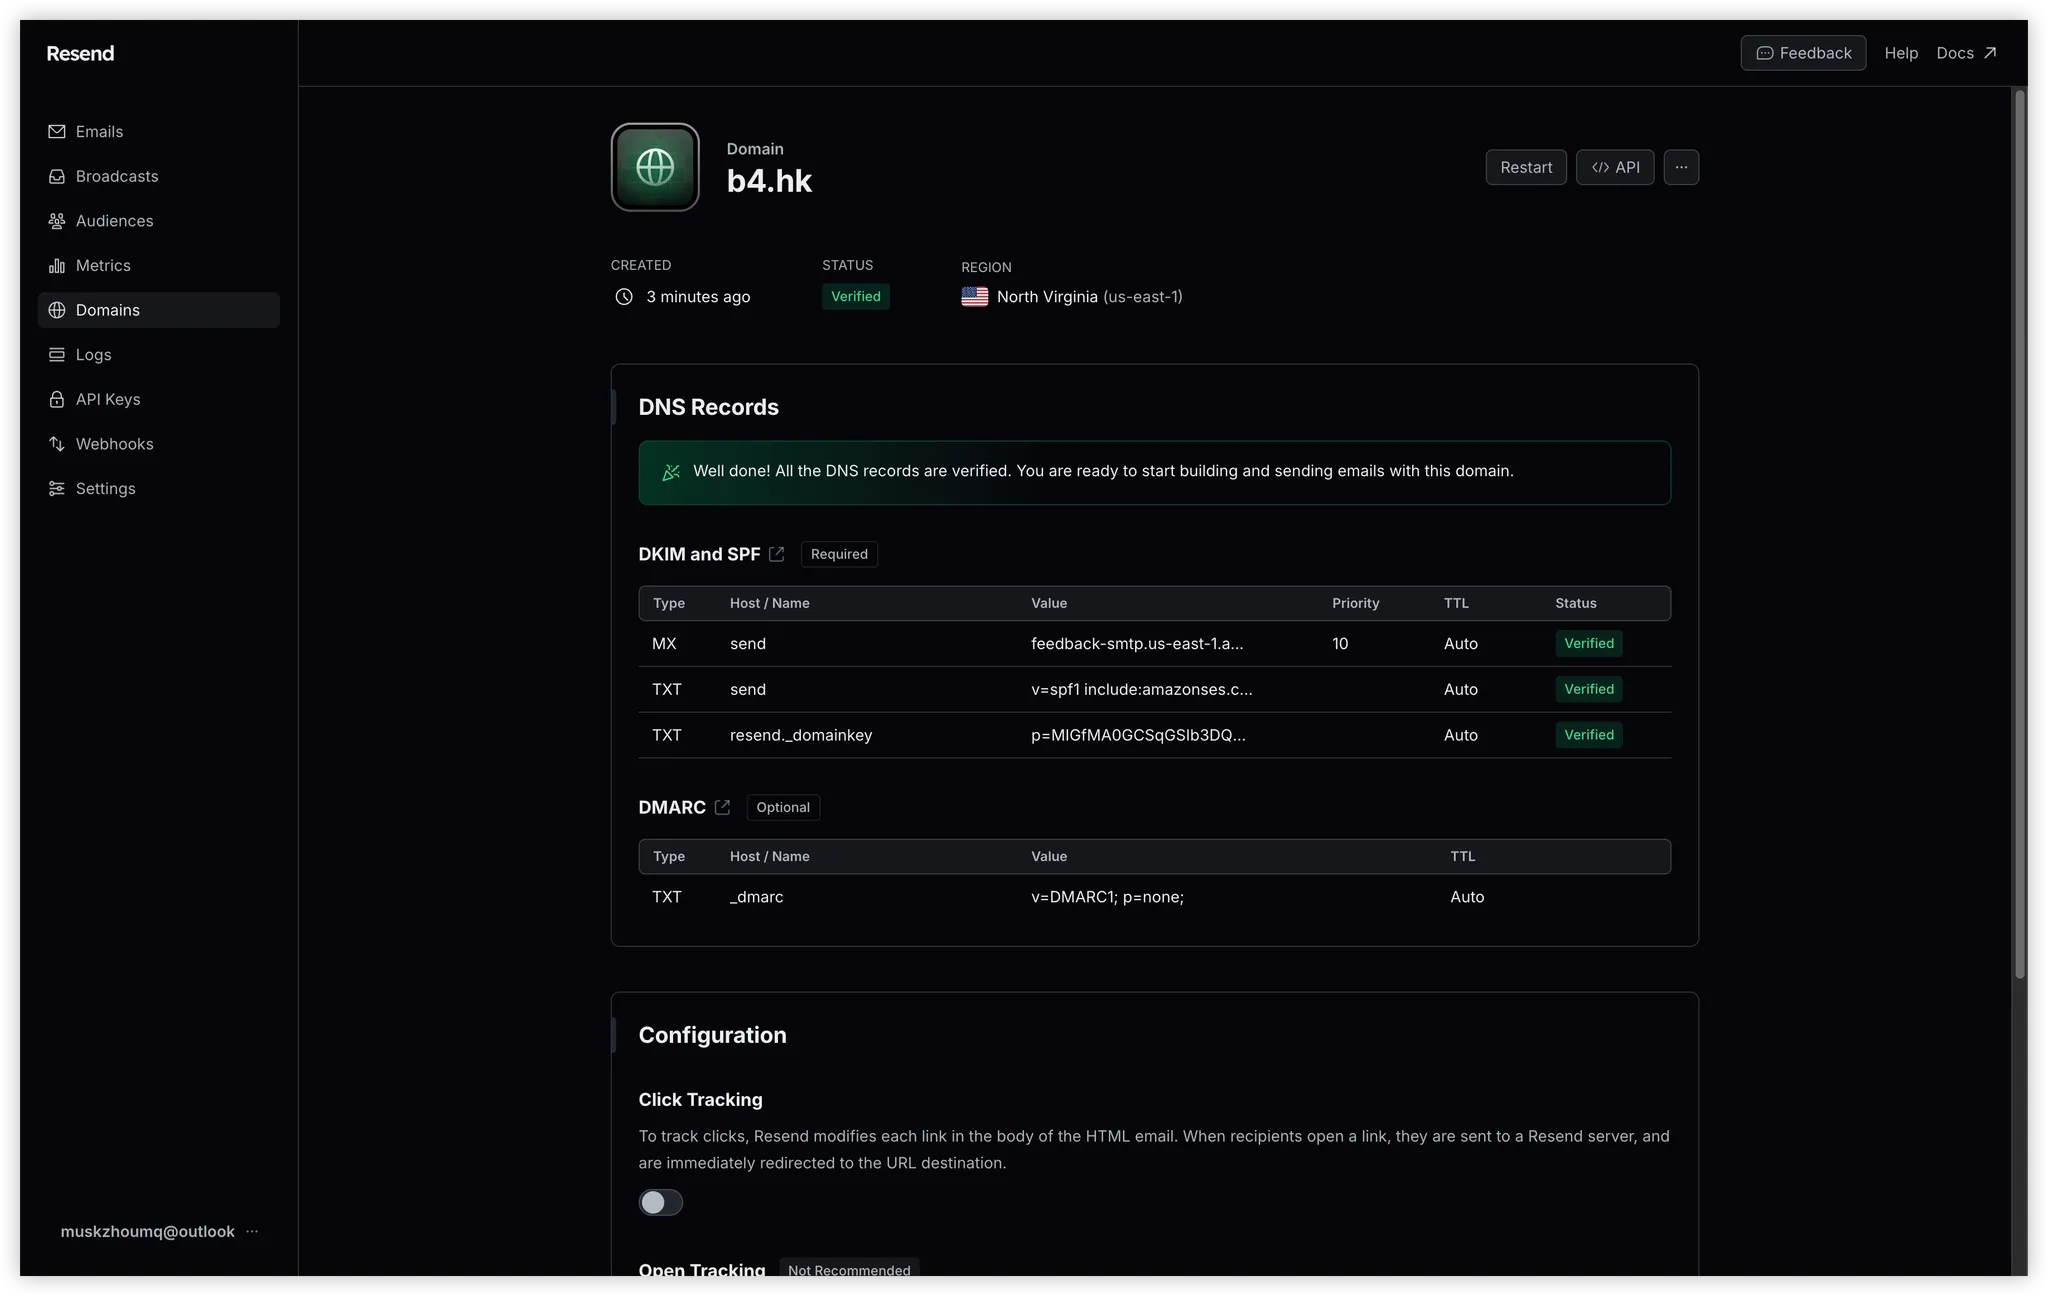Image resolution: width=2048 pixels, height=1296 pixels.
Task: Open the Feedback button
Action: point(1803,53)
